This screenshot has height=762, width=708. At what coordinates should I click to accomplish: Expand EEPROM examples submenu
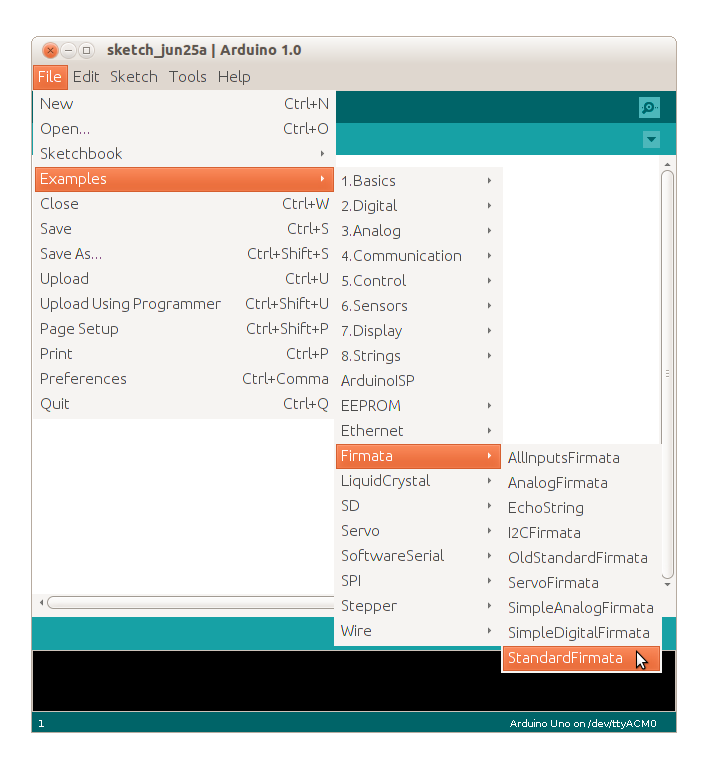[x=418, y=406]
